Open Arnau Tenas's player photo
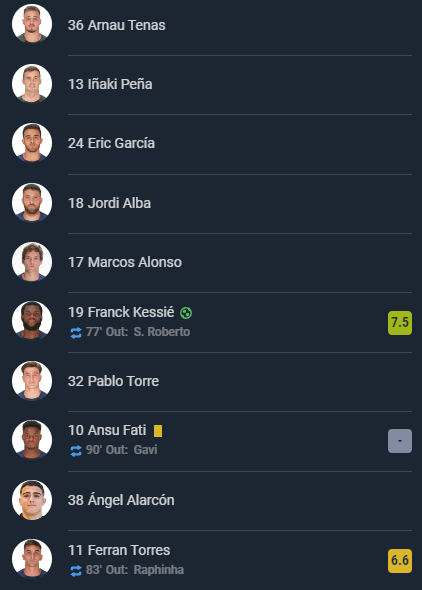Image resolution: width=422 pixels, height=590 pixels. tap(32, 24)
